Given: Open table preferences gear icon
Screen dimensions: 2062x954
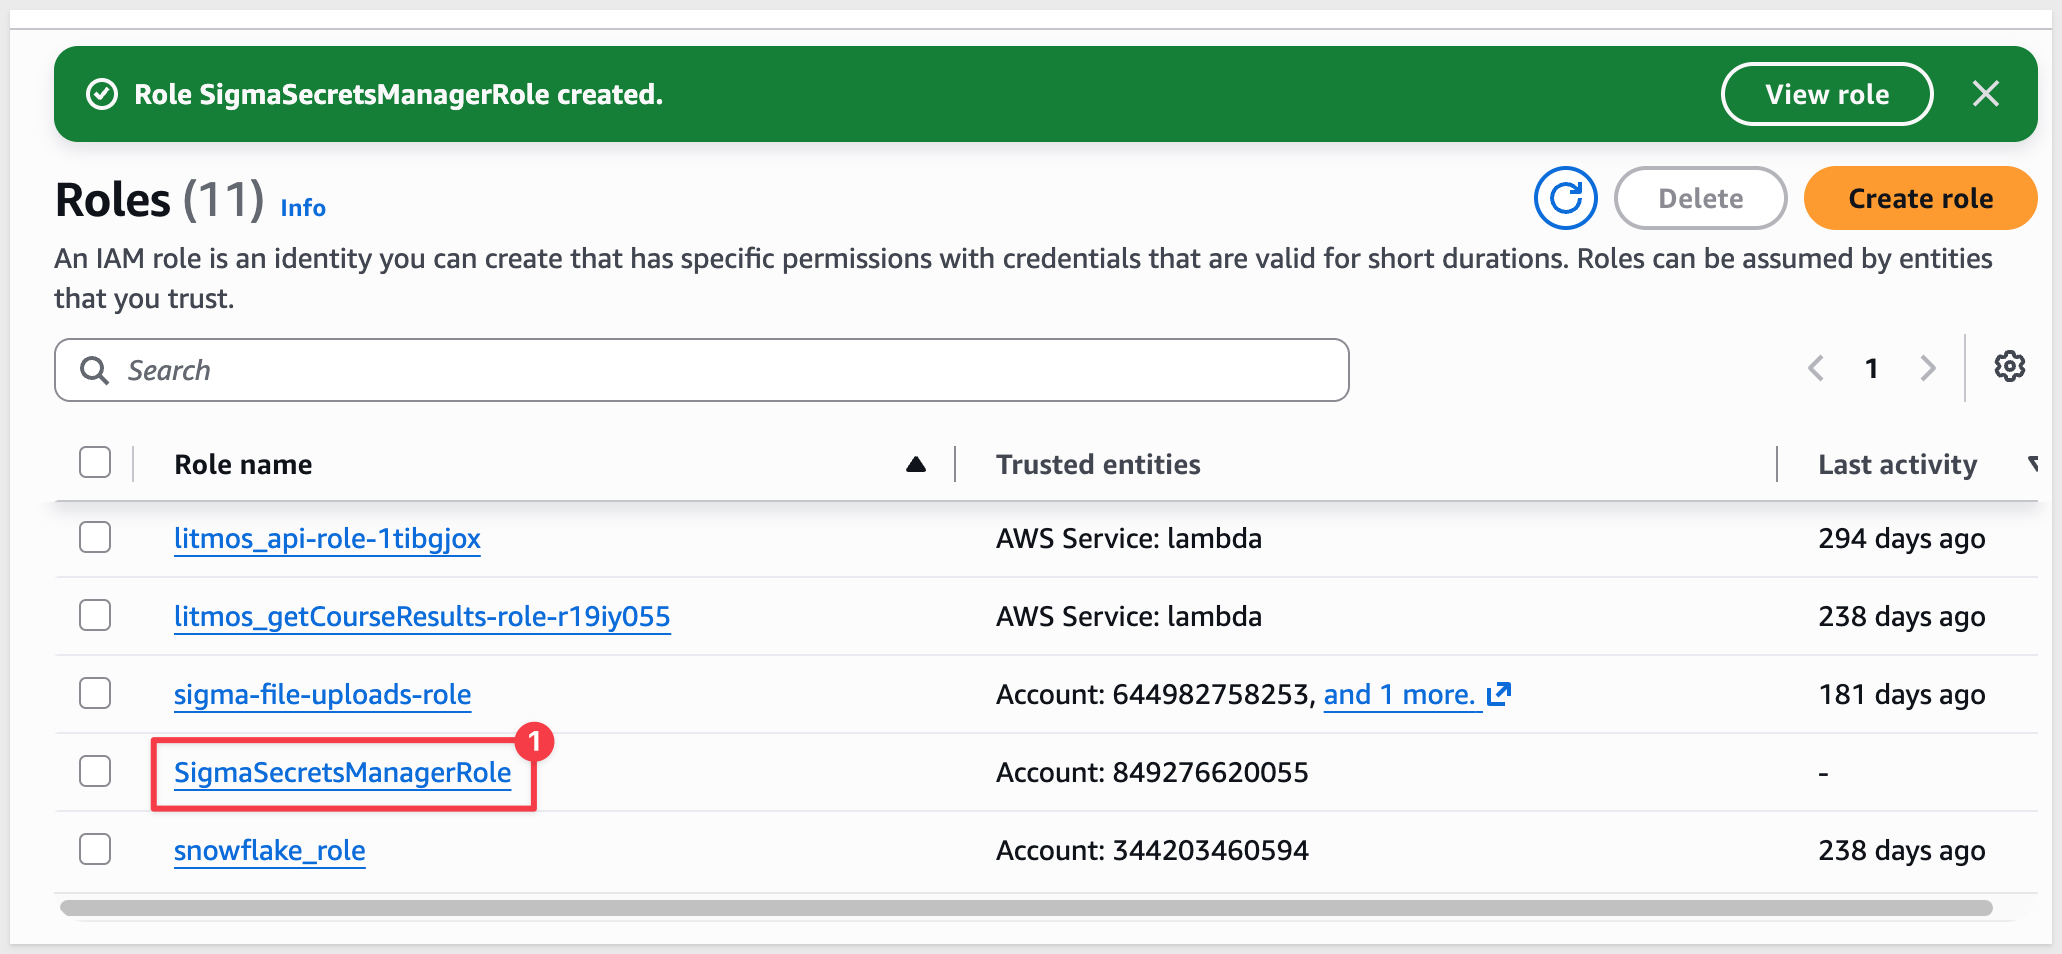Looking at the screenshot, I should [x=2009, y=367].
